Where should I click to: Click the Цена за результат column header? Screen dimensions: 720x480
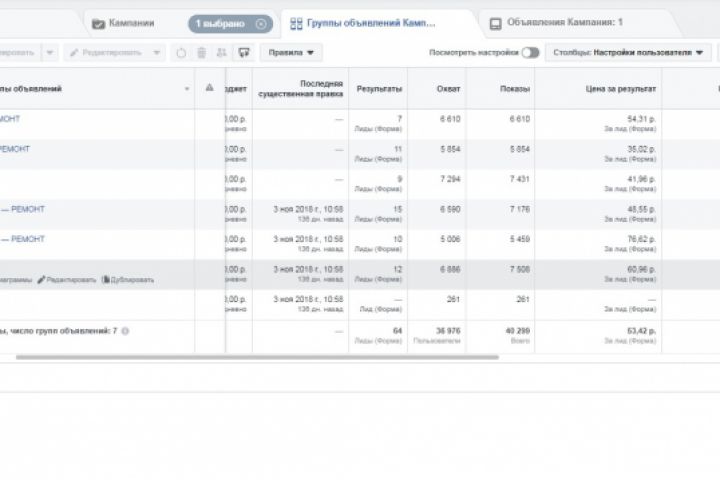[621, 89]
